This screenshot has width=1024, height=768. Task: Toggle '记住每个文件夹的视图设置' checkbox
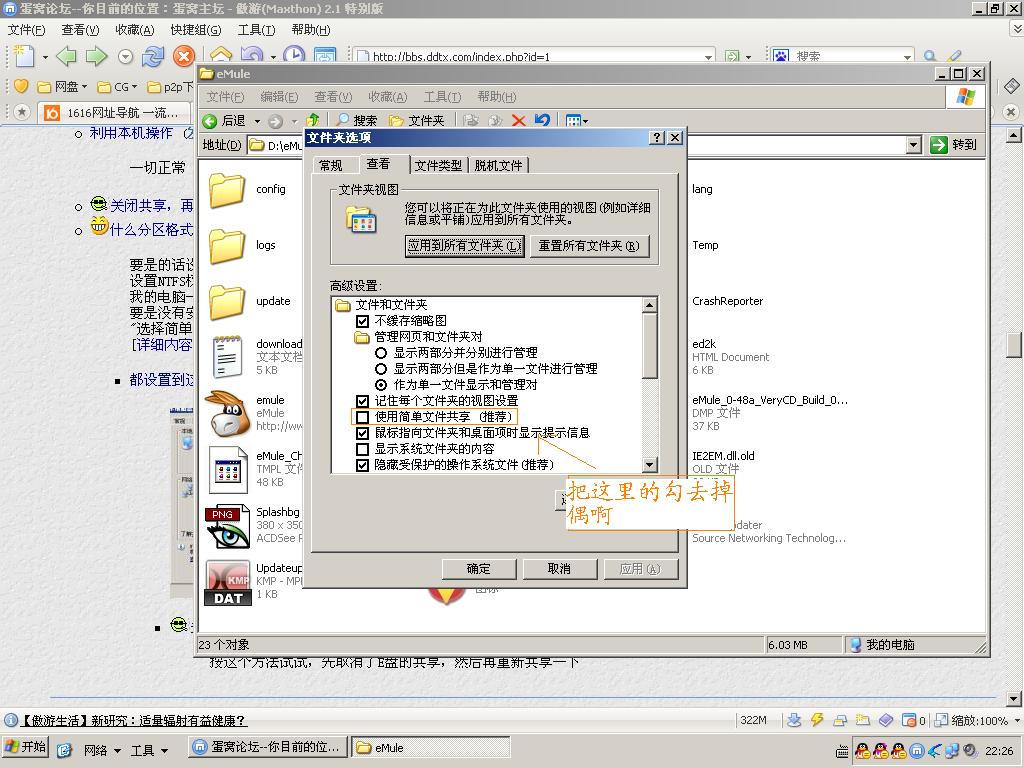pos(362,400)
